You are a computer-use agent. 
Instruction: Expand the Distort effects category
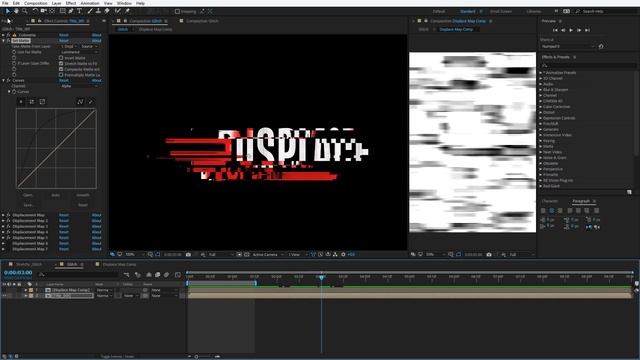541,112
